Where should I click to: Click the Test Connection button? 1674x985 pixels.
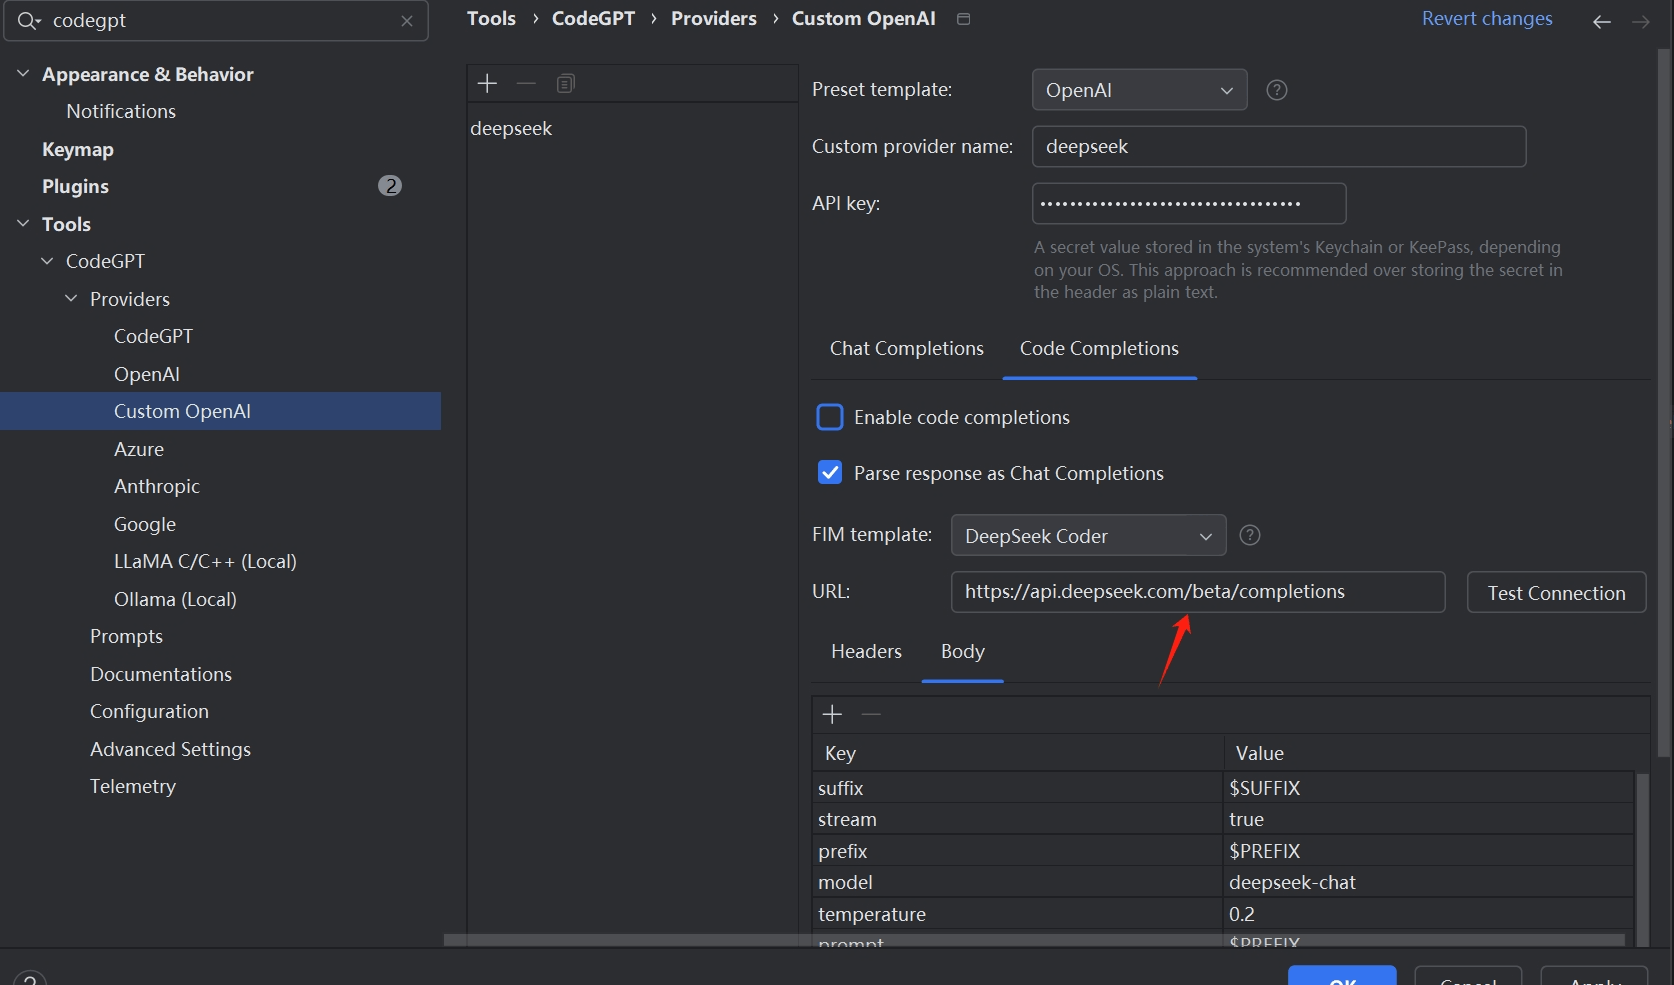[x=1557, y=592]
